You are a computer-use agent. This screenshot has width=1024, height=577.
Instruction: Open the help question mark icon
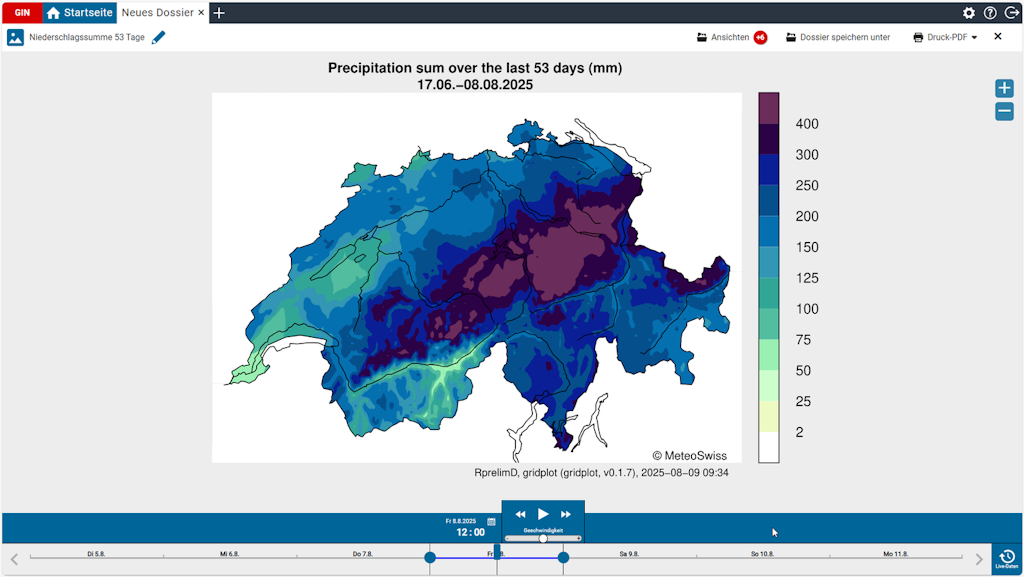tap(990, 13)
